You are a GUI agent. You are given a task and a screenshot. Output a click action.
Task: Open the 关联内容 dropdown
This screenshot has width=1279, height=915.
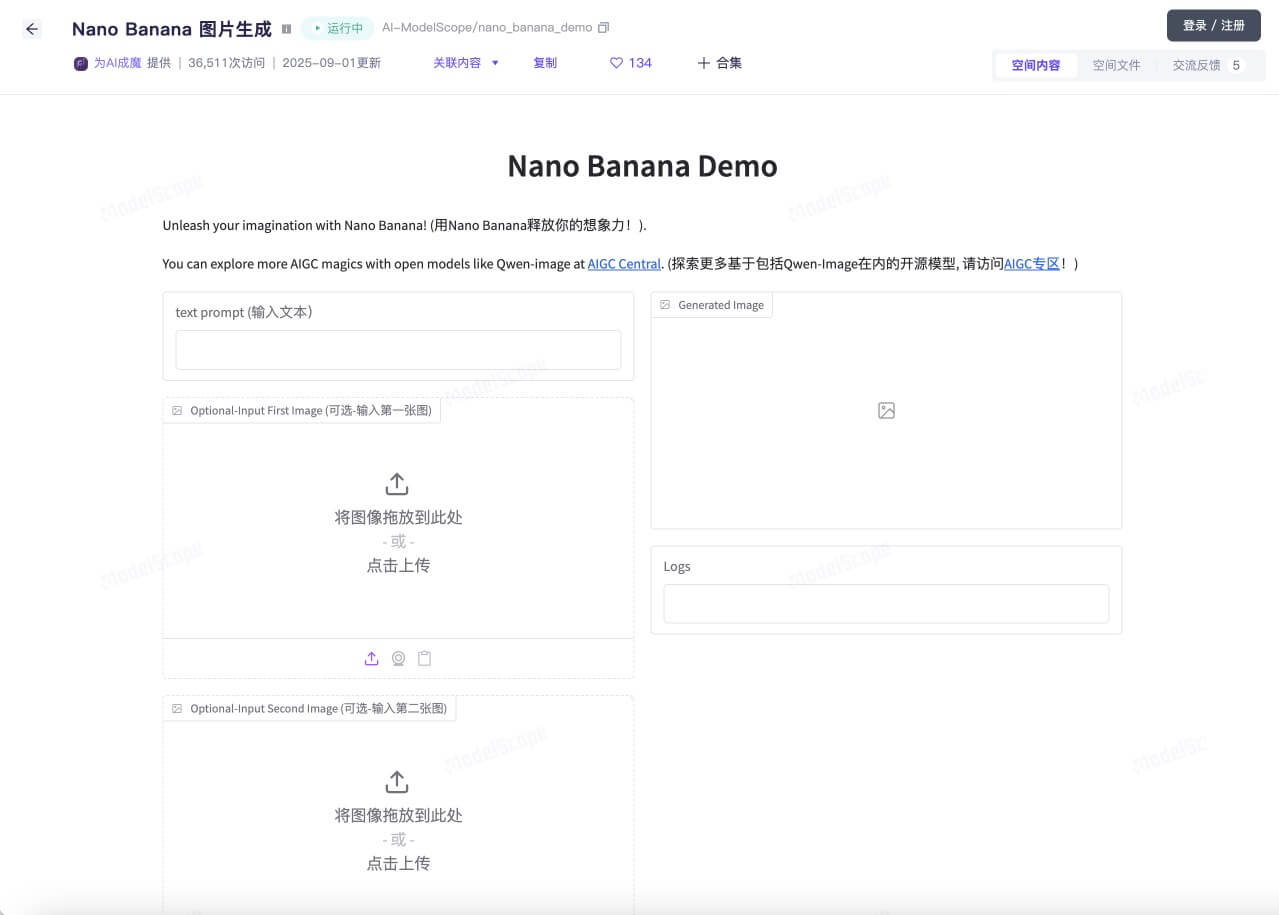coord(466,62)
